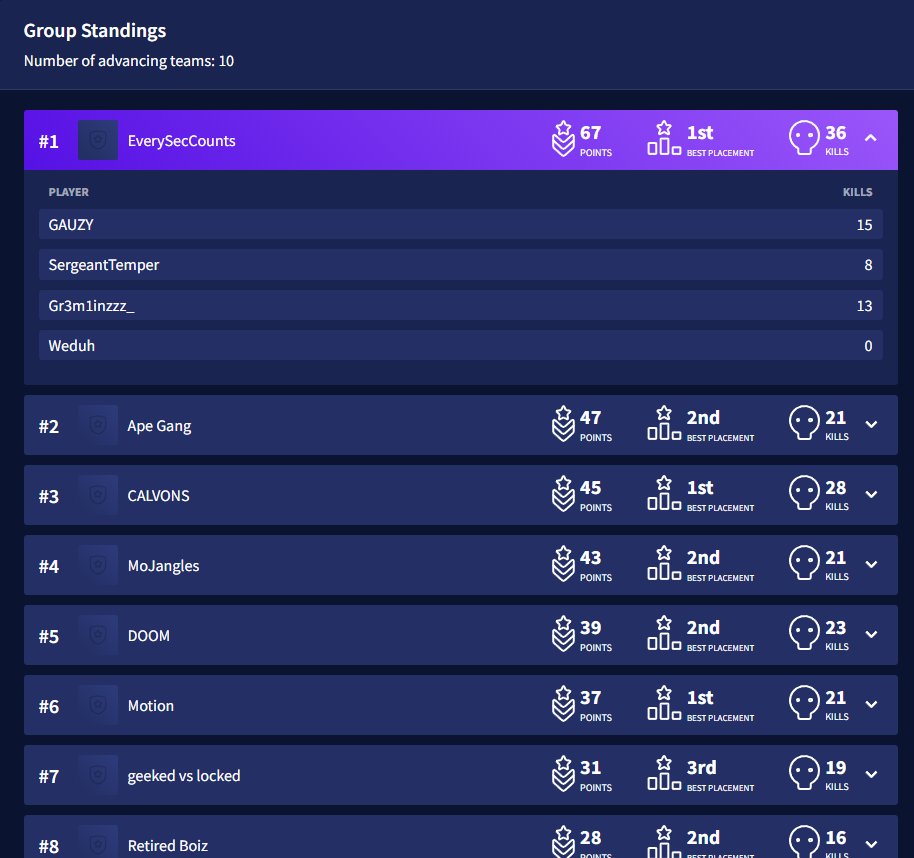Click the podium placement icon for MoJangles
The image size is (914, 858).
[664, 563]
